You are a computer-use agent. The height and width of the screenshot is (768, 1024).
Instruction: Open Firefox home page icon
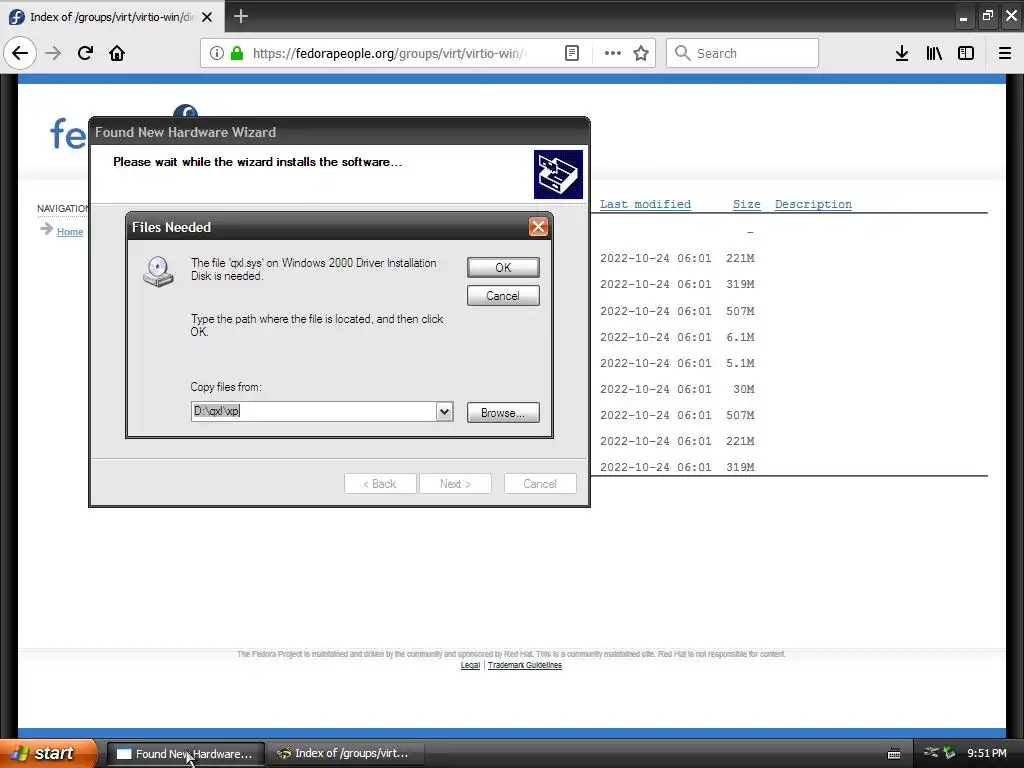point(117,53)
